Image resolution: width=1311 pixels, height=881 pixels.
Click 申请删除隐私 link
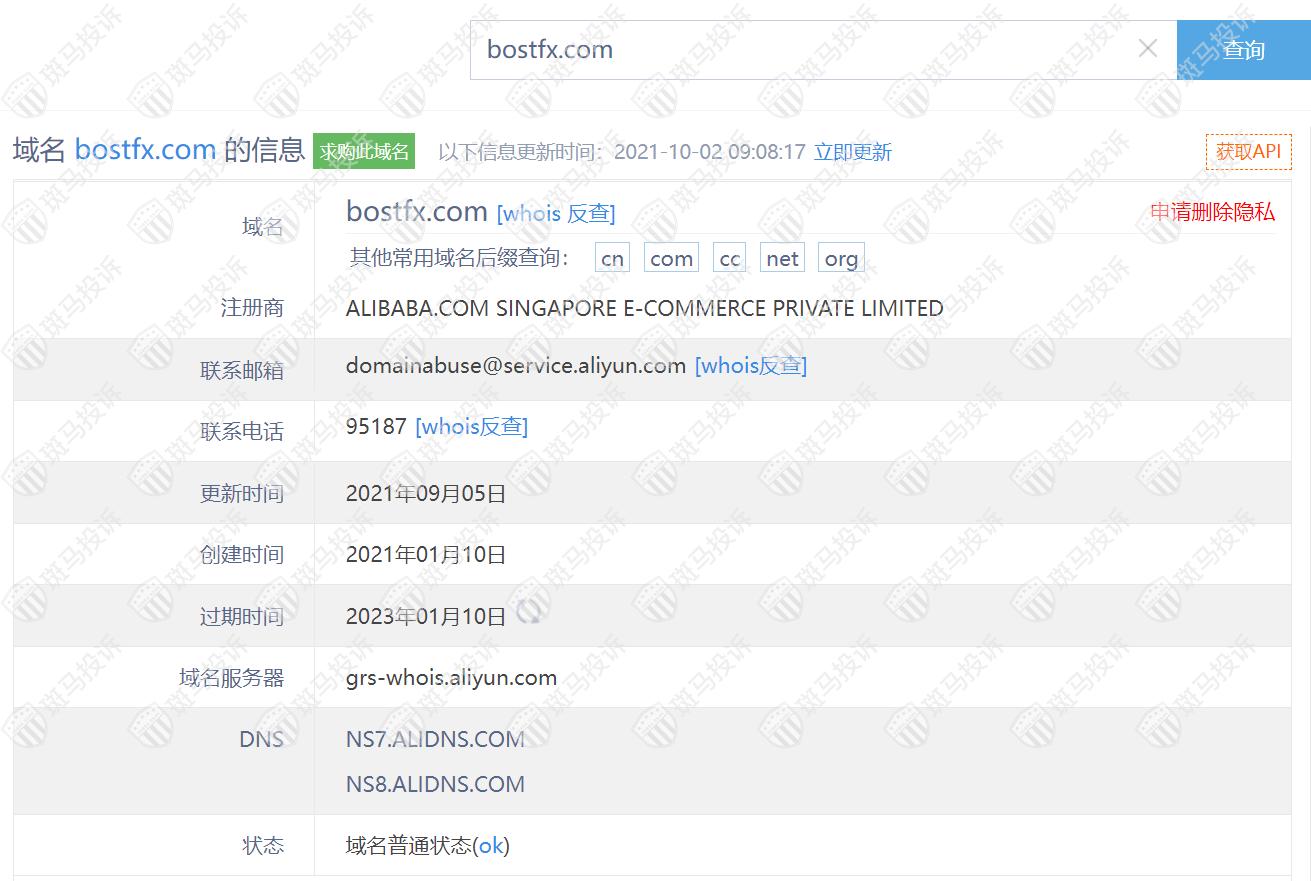tap(1212, 212)
